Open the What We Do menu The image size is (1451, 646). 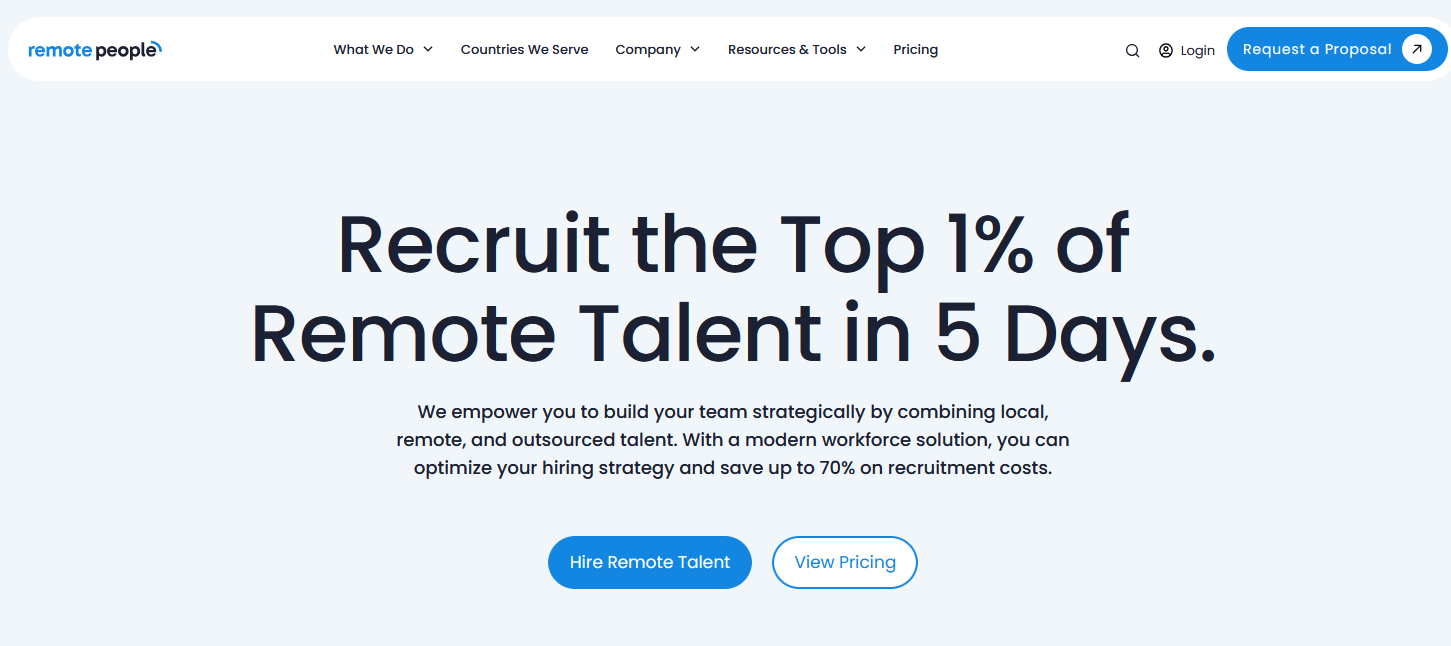(373, 49)
